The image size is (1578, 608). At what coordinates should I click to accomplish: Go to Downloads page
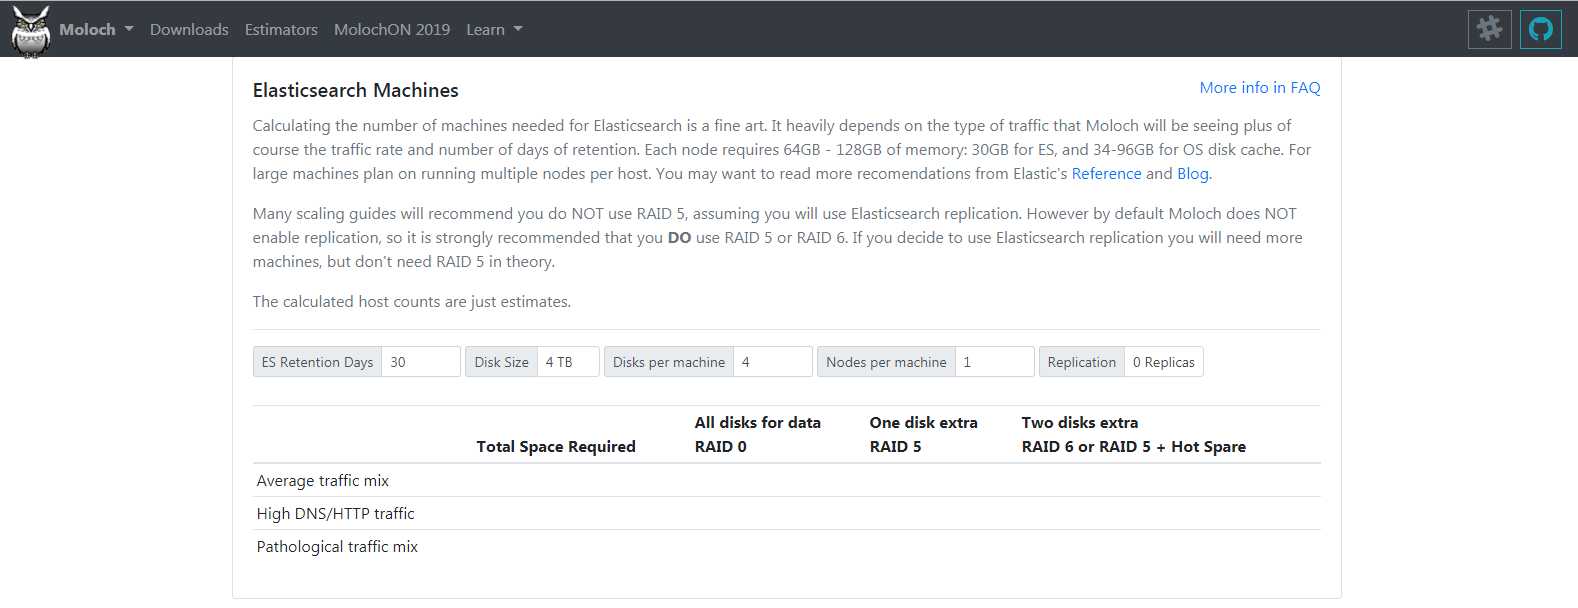[189, 30]
